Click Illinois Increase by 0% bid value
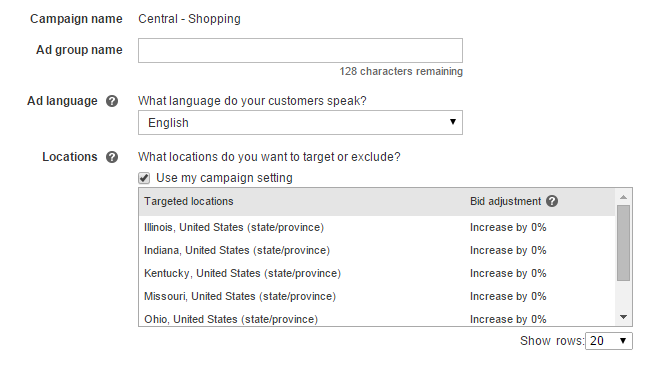 [x=508, y=228]
